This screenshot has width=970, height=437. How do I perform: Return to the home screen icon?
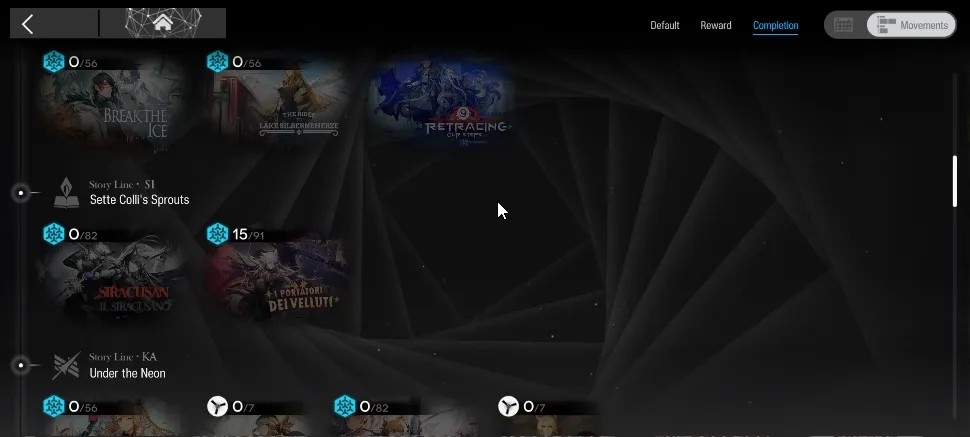163,23
